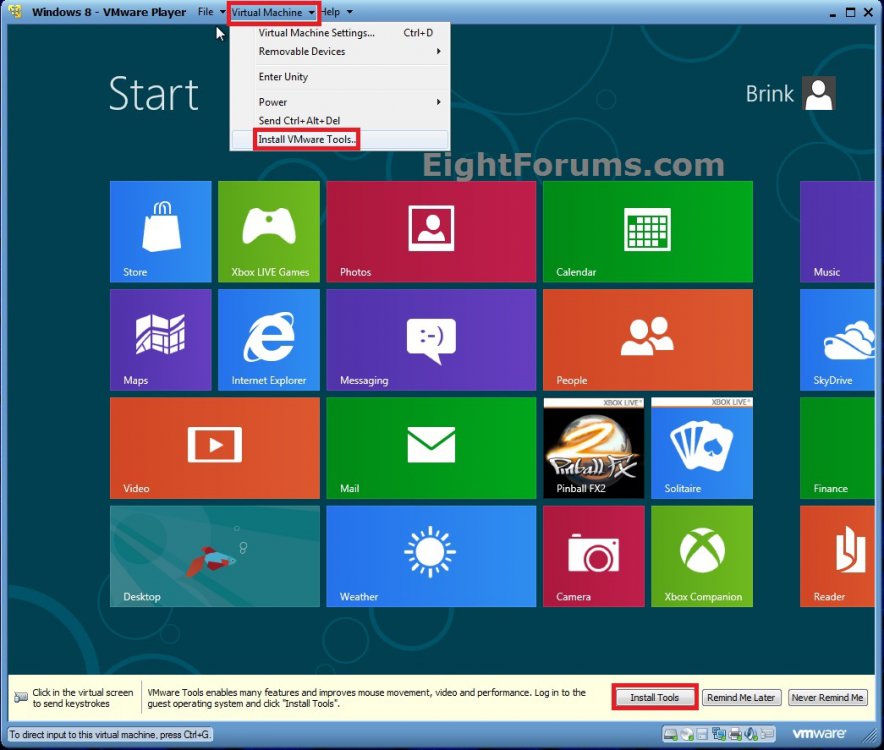
Task: Click the sound card status icon
Action: (x=750, y=734)
